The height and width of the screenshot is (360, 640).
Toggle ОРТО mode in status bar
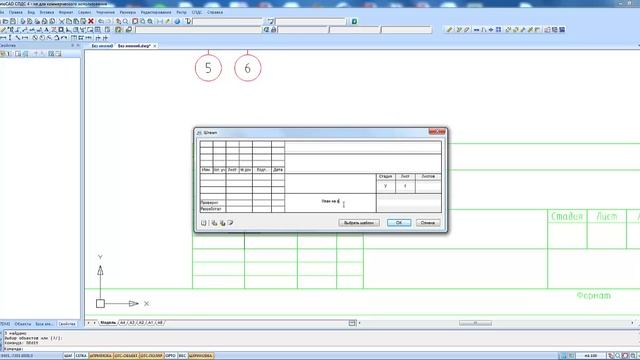(x=171, y=356)
